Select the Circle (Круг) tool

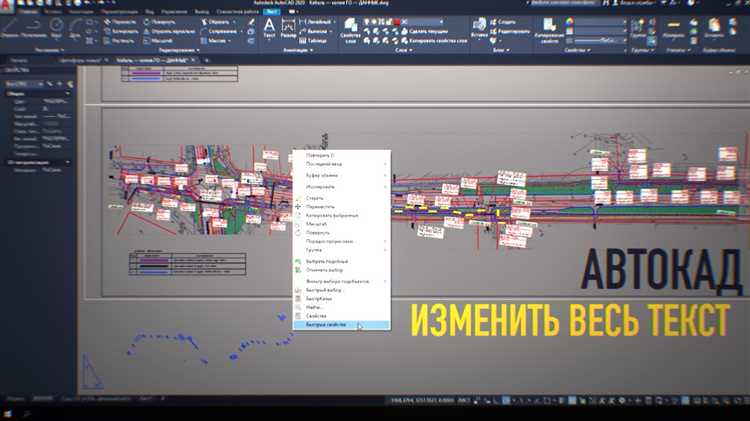[56, 28]
